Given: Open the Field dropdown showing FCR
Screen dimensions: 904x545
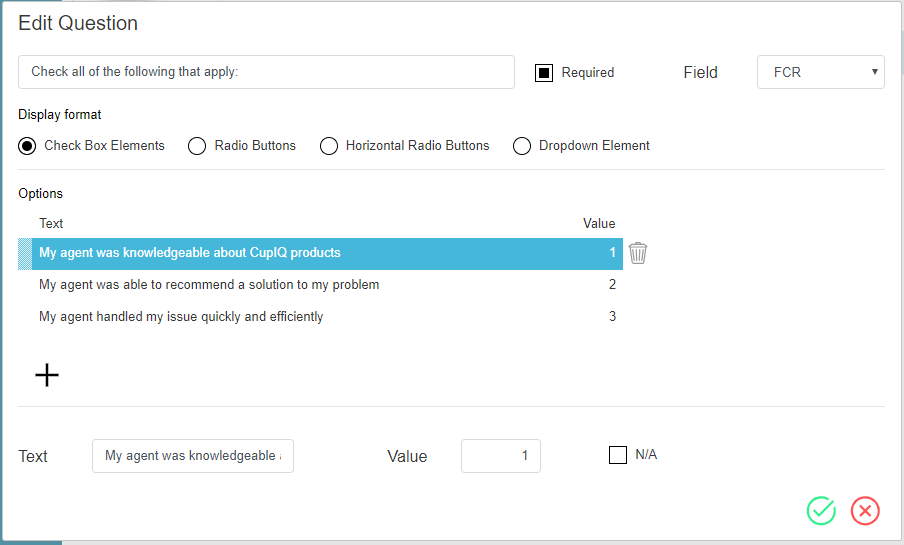Looking at the screenshot, I should (x=820, y=72).
